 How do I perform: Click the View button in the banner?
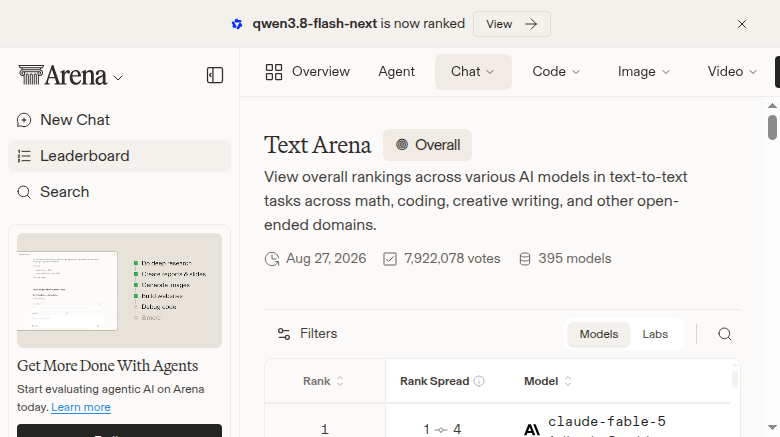coord(511,24)
